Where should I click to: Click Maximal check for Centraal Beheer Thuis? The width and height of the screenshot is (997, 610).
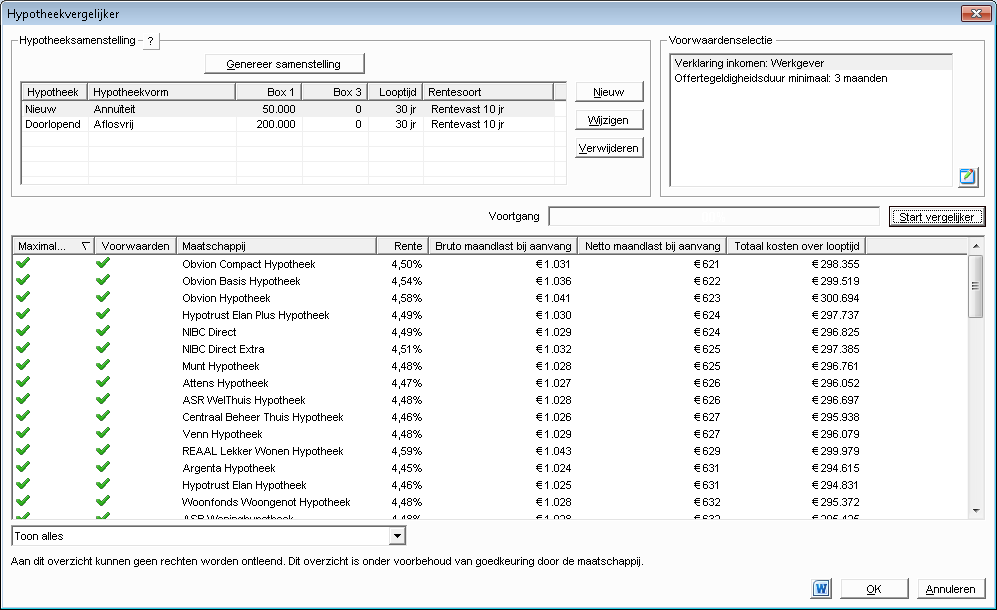coord(23,416)
